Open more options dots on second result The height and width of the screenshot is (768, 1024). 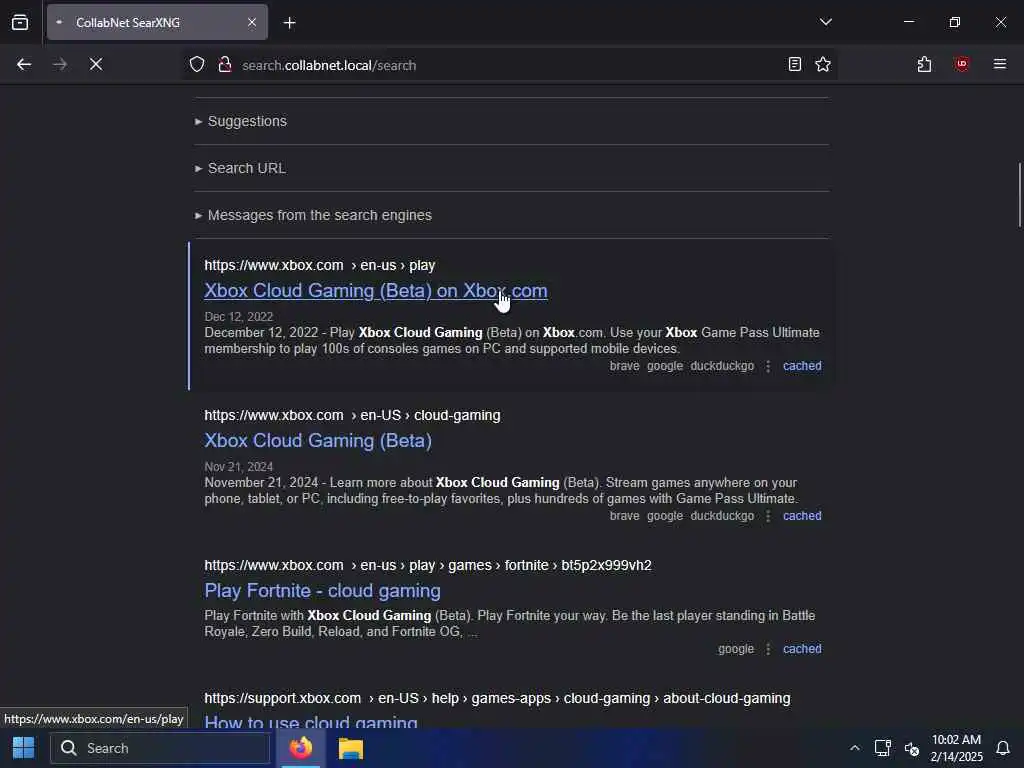coord(768,517)
